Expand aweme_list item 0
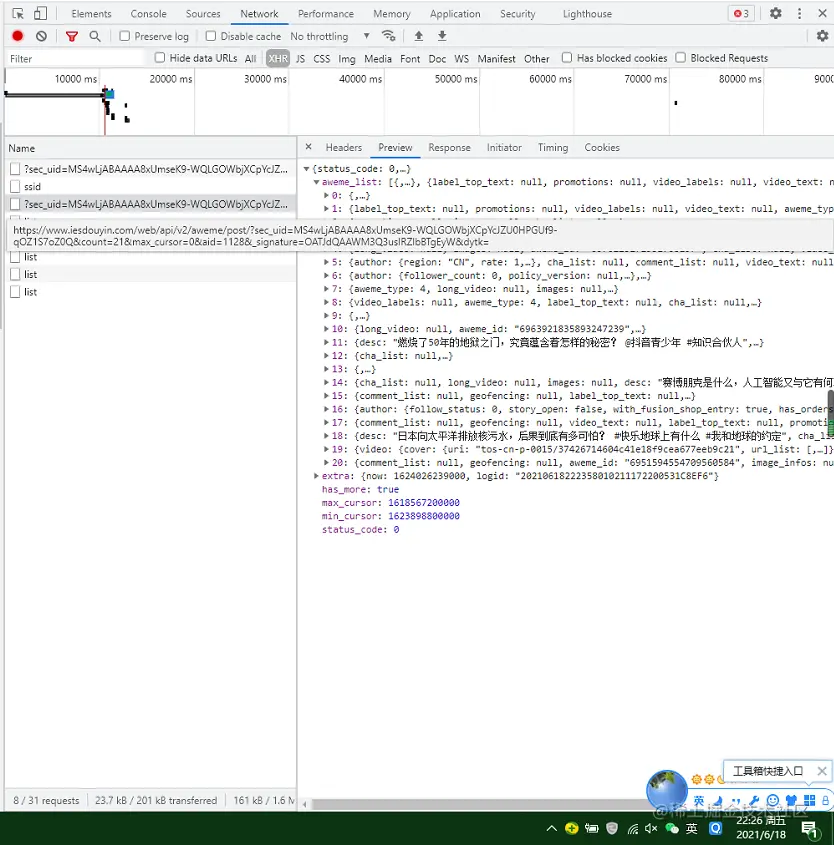Image resolution: width=834 pixels, height=845 pixels. pyautogui.click(x=326, y=195)
